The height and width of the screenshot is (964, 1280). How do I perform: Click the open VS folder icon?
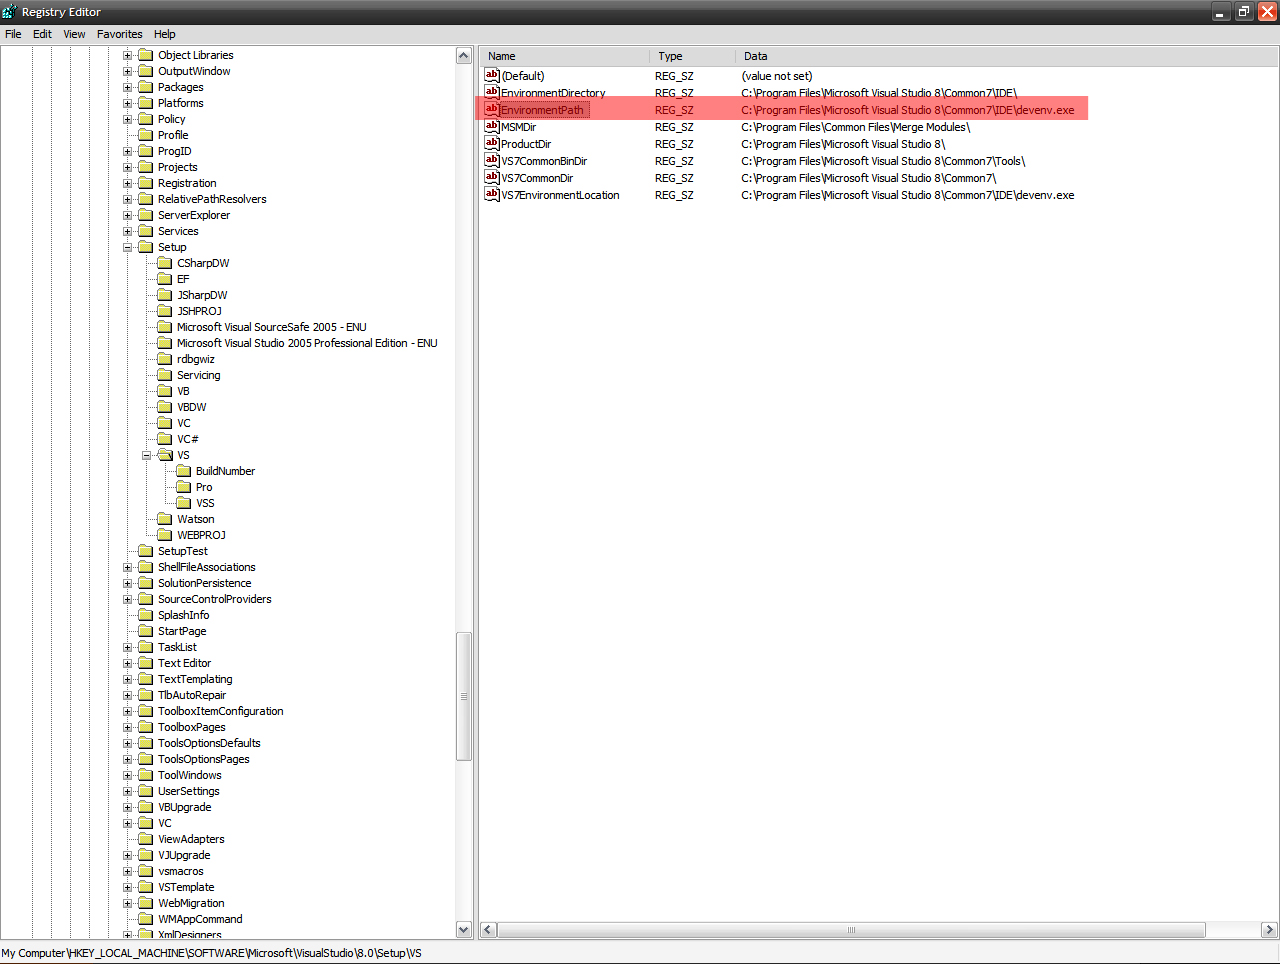click(165, 455)
